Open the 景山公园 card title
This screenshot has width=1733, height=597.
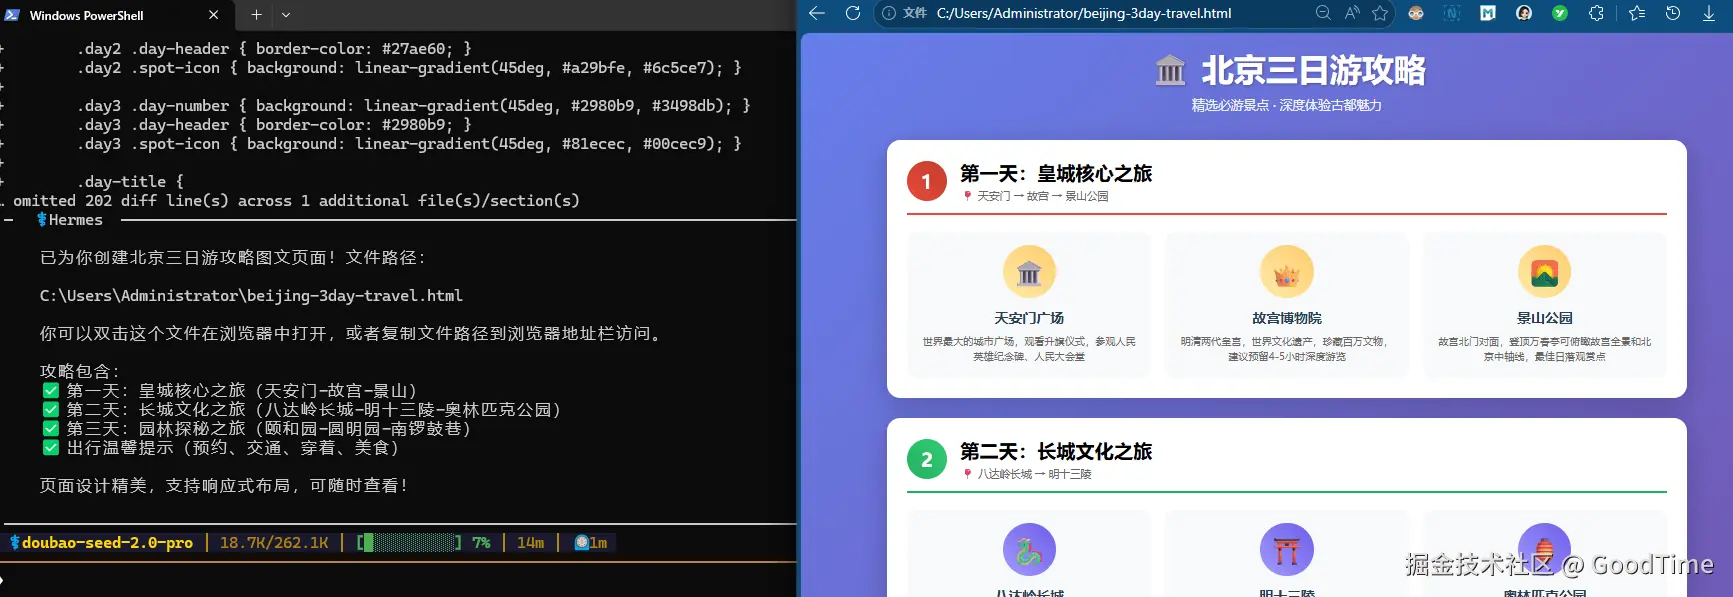tap(1545, 318)
